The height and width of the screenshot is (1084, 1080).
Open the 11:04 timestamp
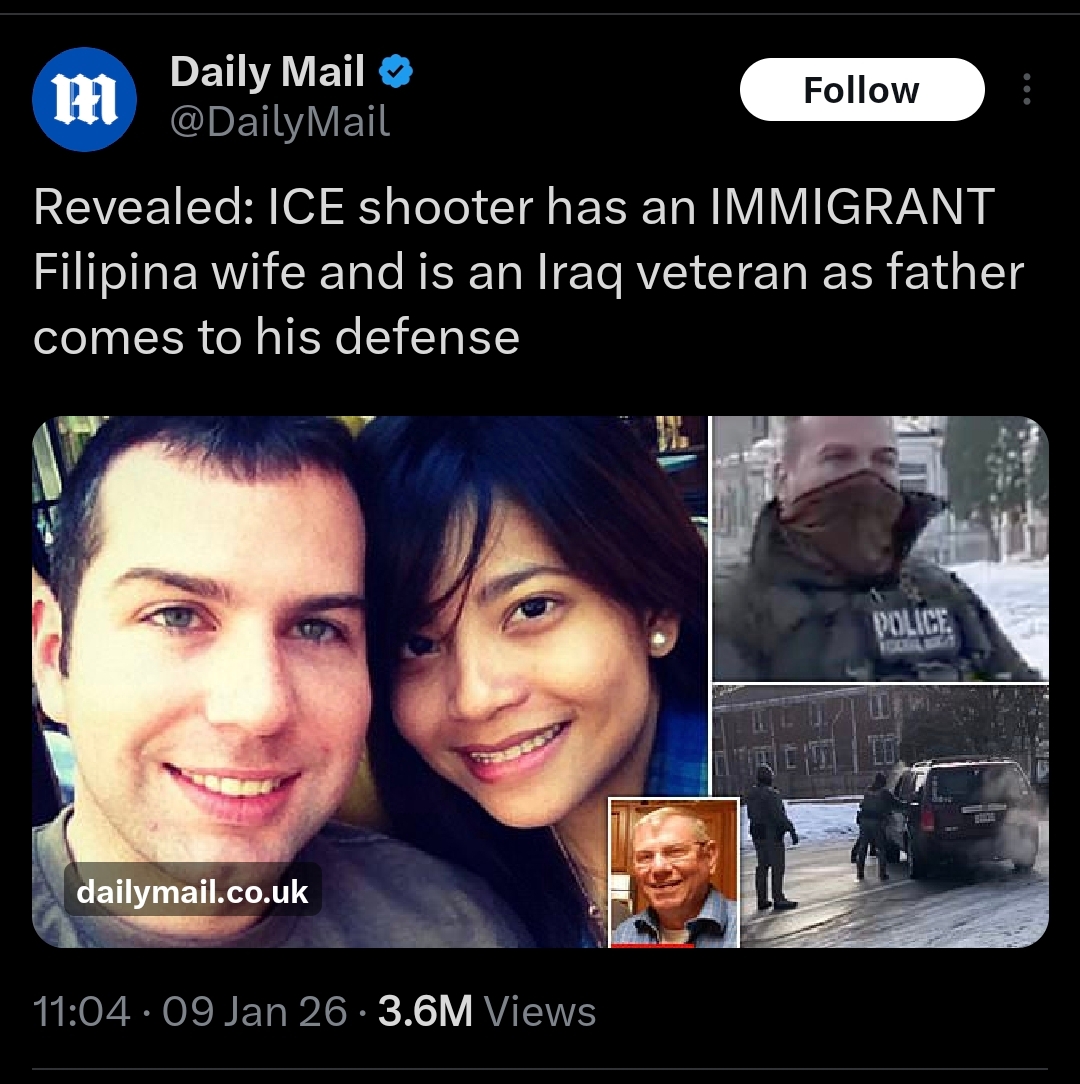tap(82, 1011)
